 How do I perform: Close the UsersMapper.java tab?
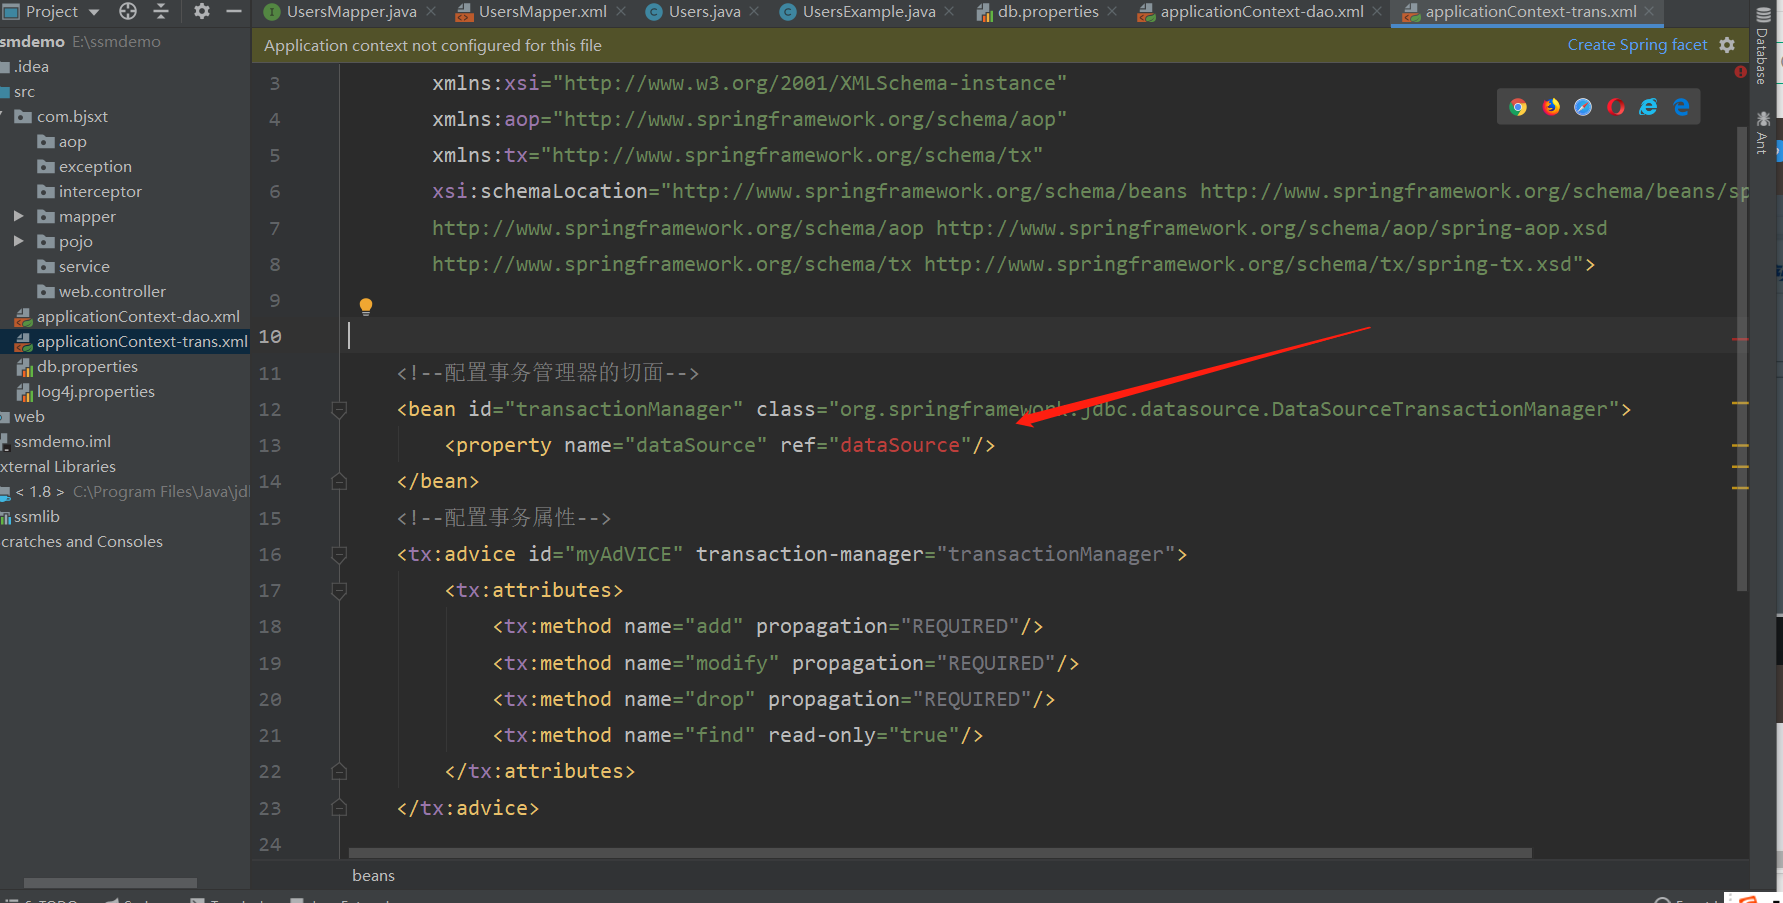tap(431, 12)
